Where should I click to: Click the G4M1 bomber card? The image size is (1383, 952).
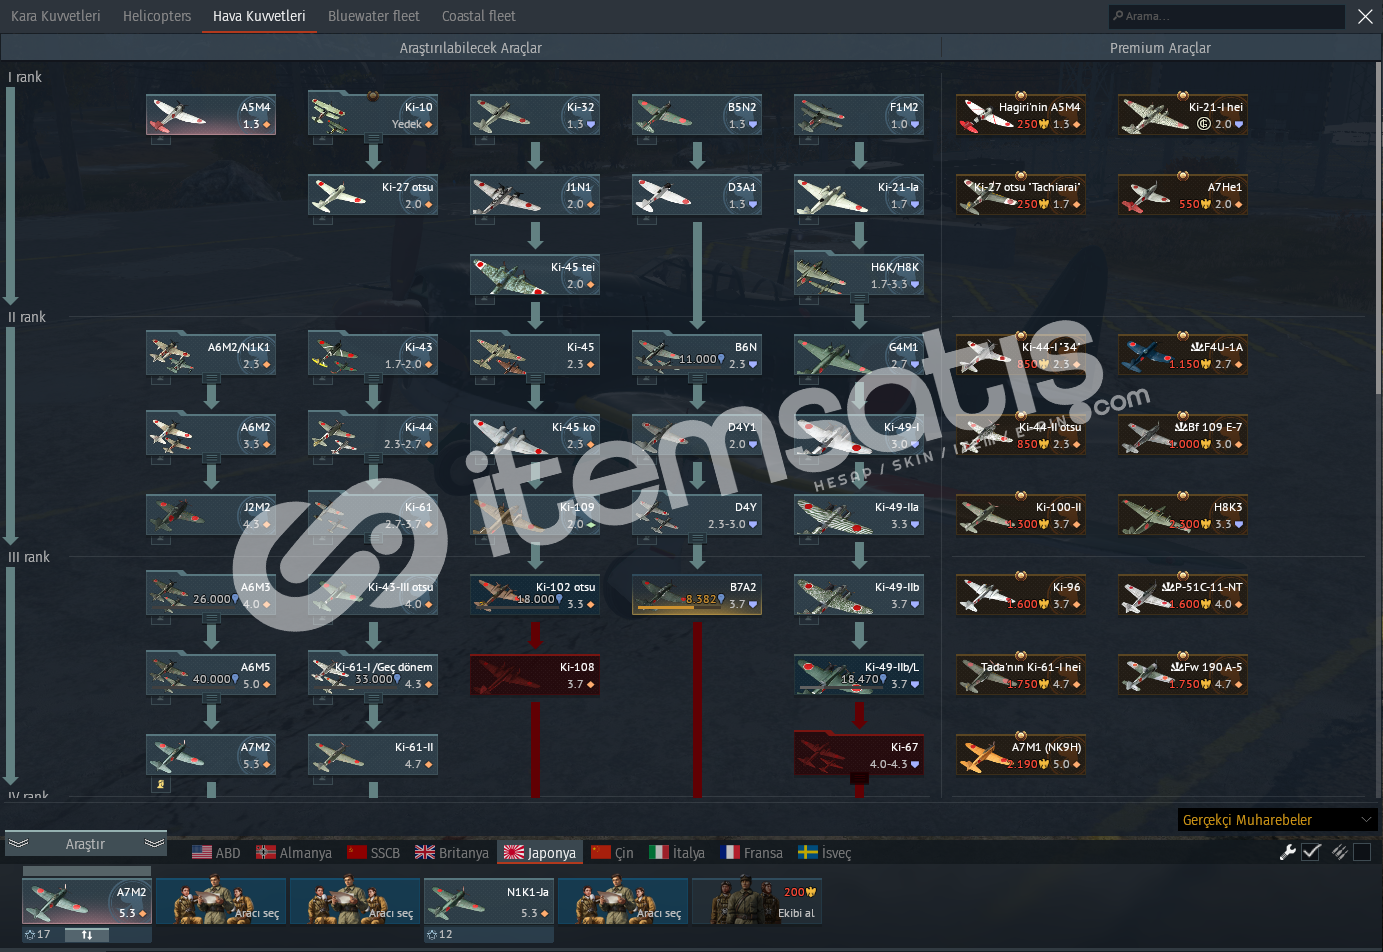[859, 355]
